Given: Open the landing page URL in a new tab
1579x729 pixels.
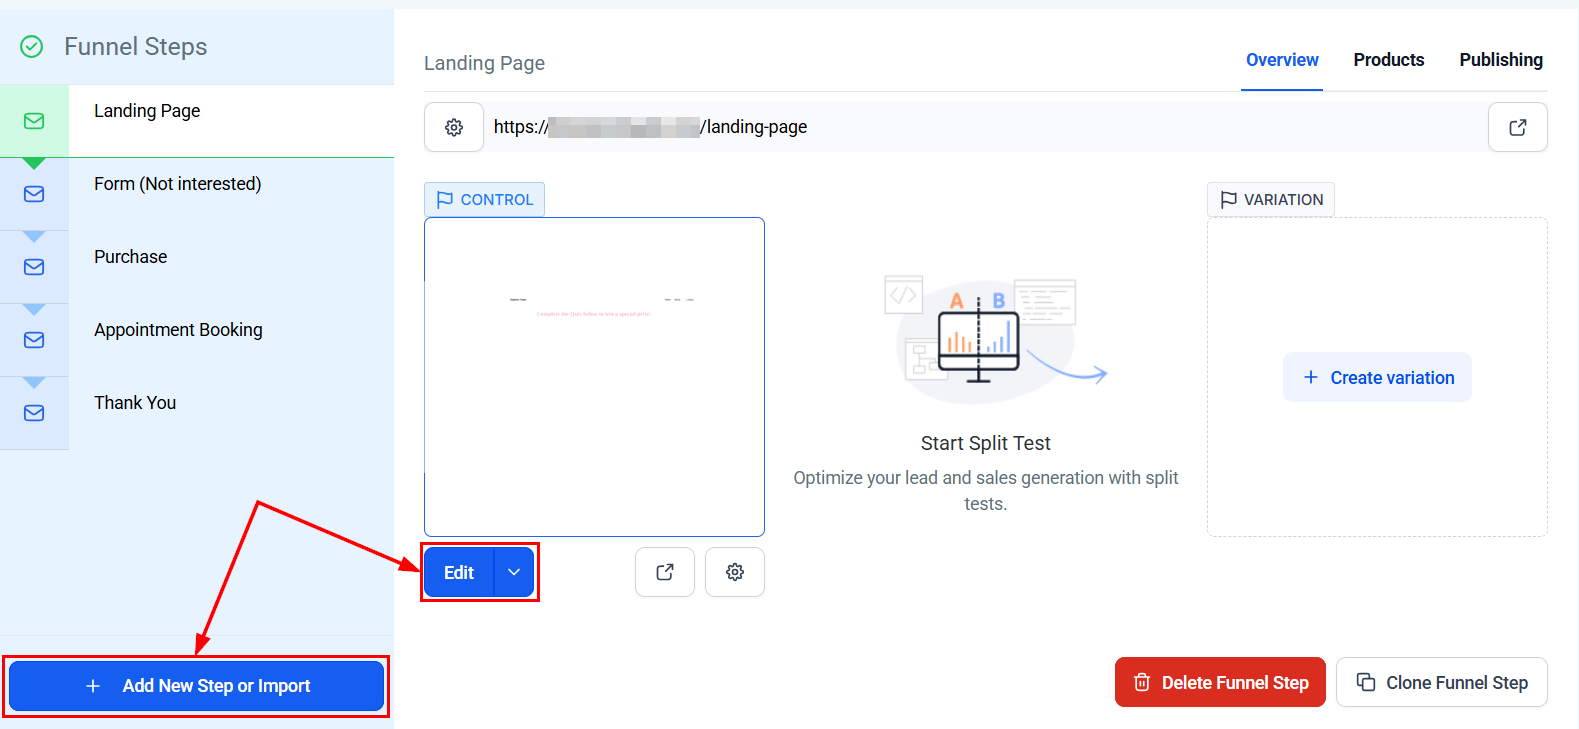Looking at the screenshot, I should click(x=1517, y=127).
